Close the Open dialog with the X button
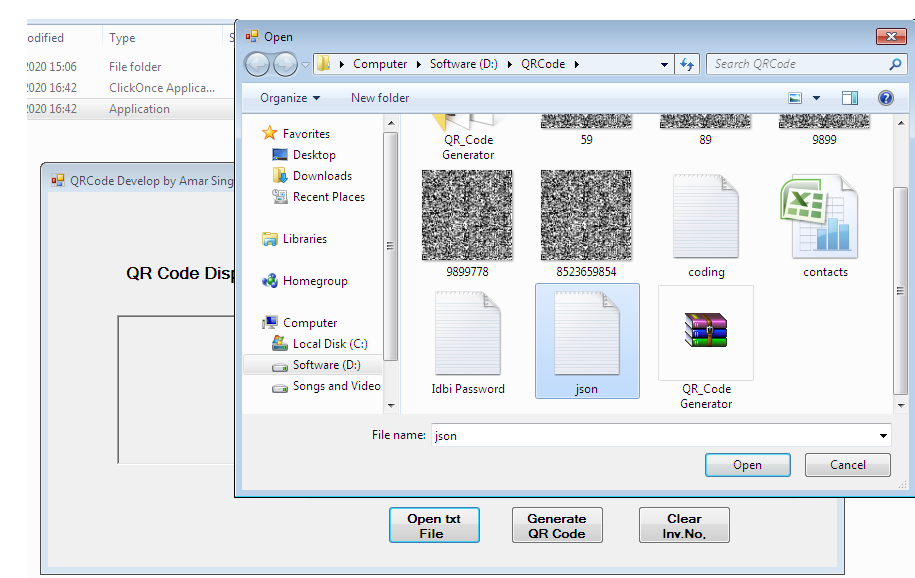 891,37
